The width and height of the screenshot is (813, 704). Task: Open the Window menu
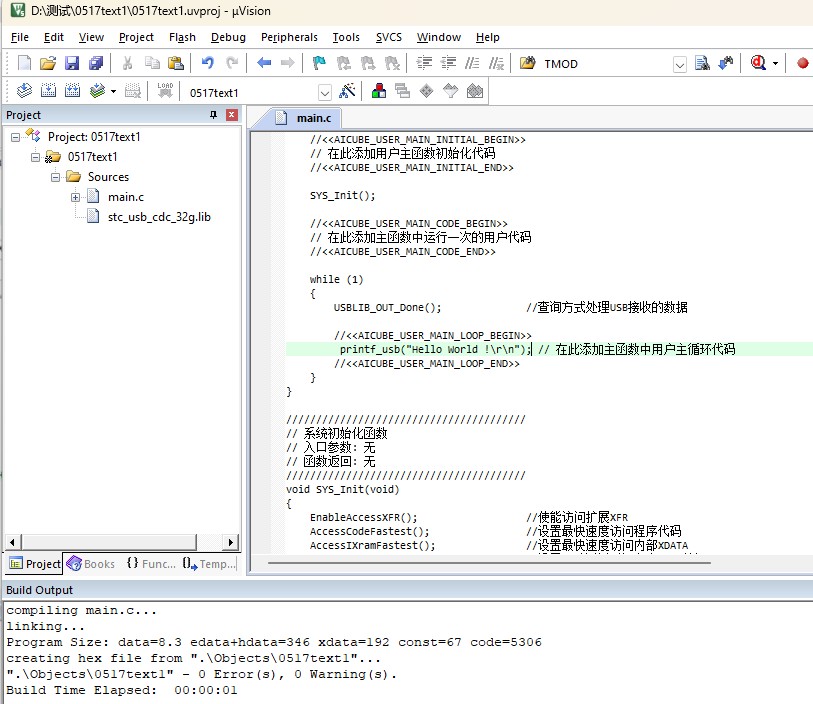(x=439, y=37)
